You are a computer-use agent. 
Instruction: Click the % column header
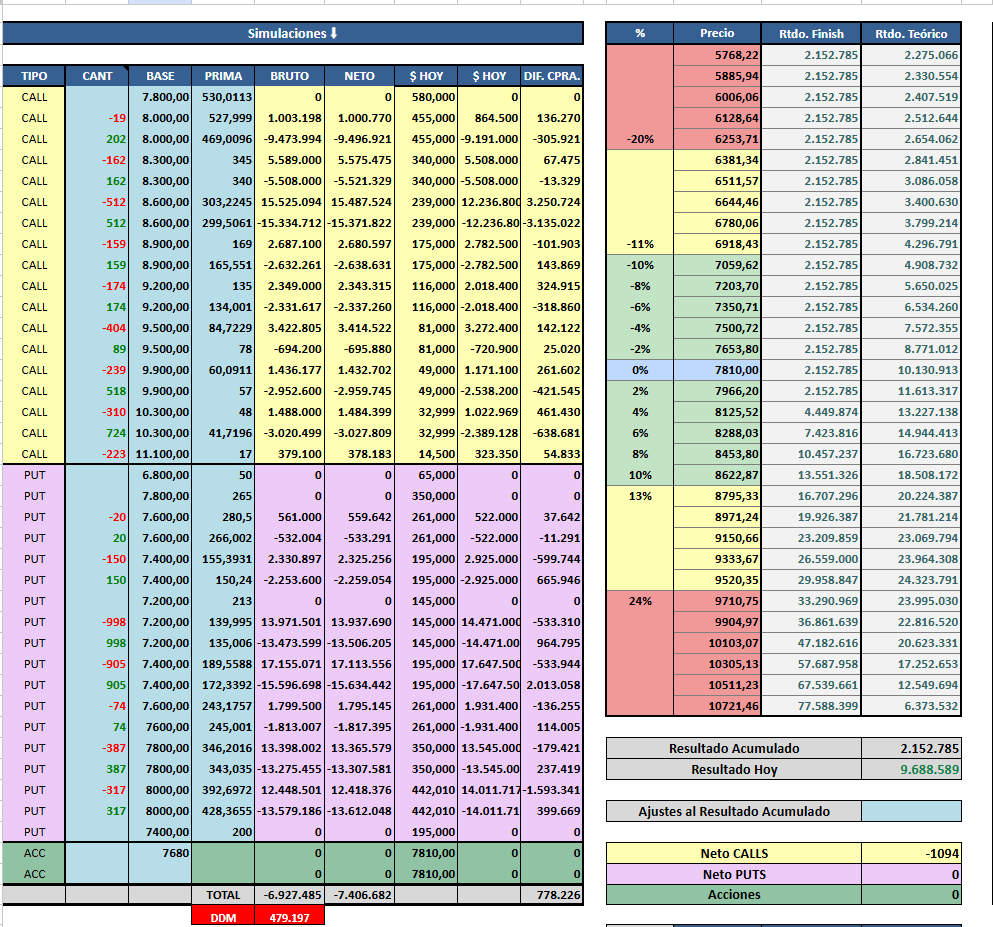point(640,34)
